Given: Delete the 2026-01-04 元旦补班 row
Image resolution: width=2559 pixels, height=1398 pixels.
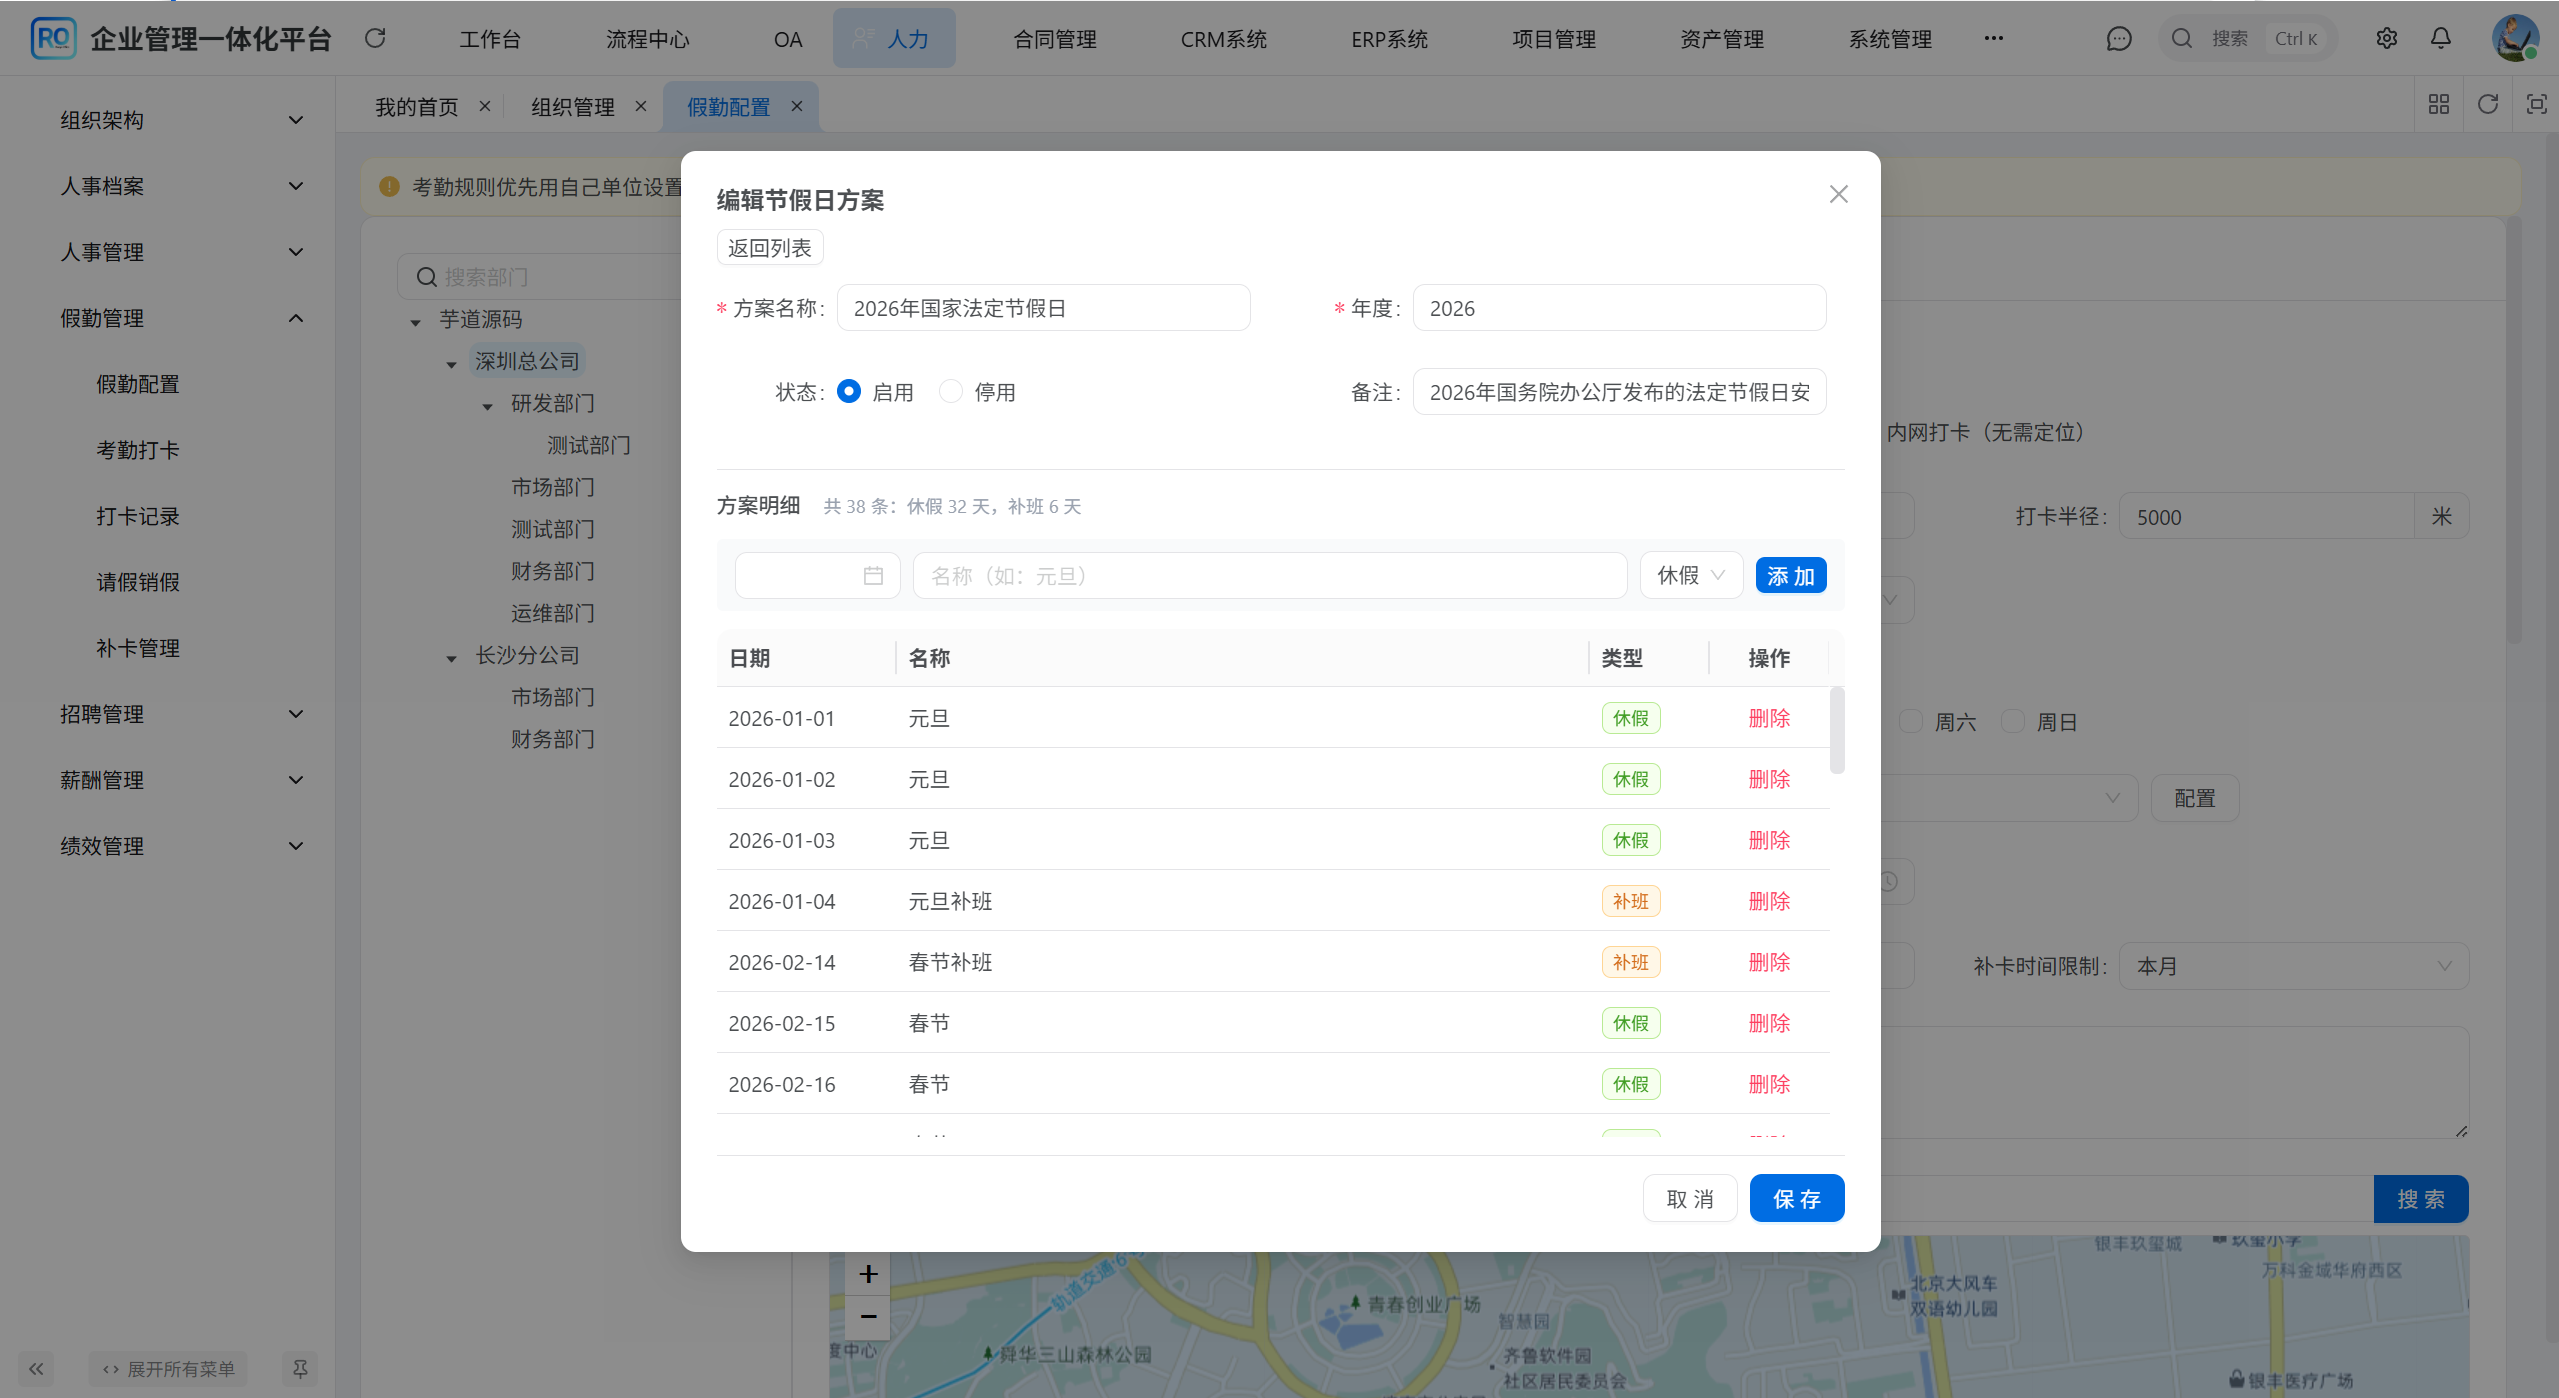Looking at the screenshot, I should [x=1768, y=901].
